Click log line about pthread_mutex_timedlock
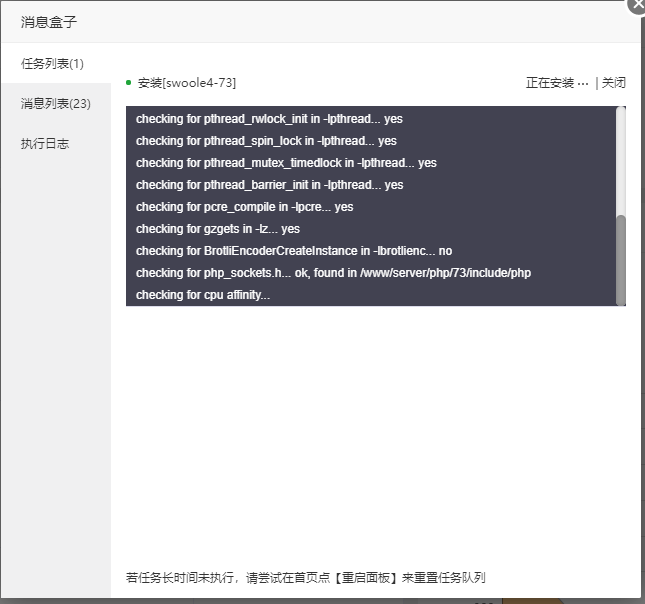Screen dimensions: 645x604 tap(286, 163)
